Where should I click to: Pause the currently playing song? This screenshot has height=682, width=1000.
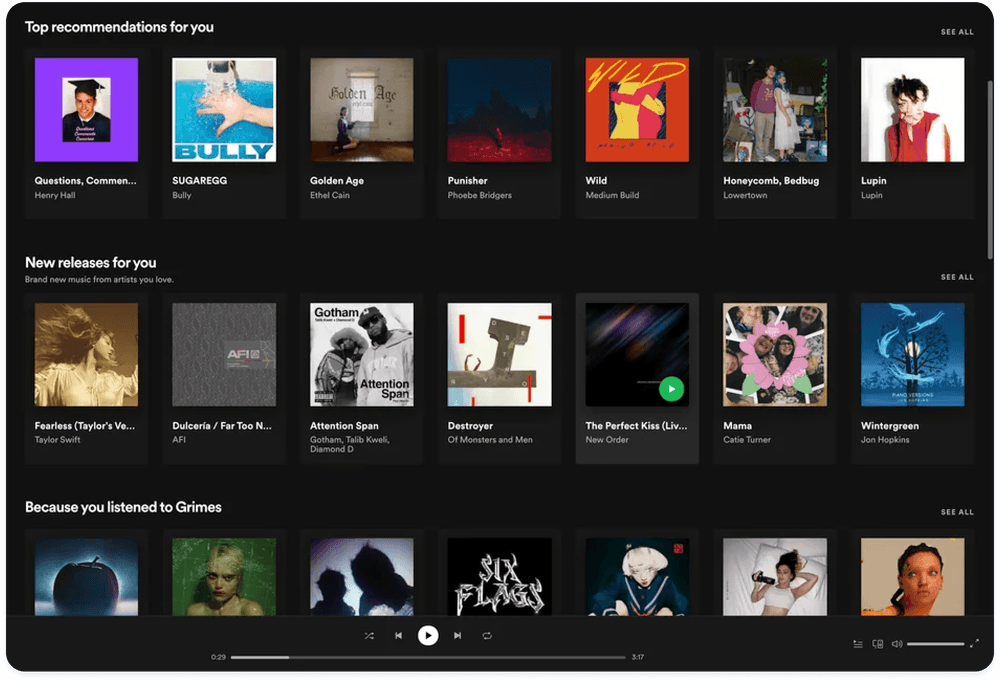click(428, 635)
